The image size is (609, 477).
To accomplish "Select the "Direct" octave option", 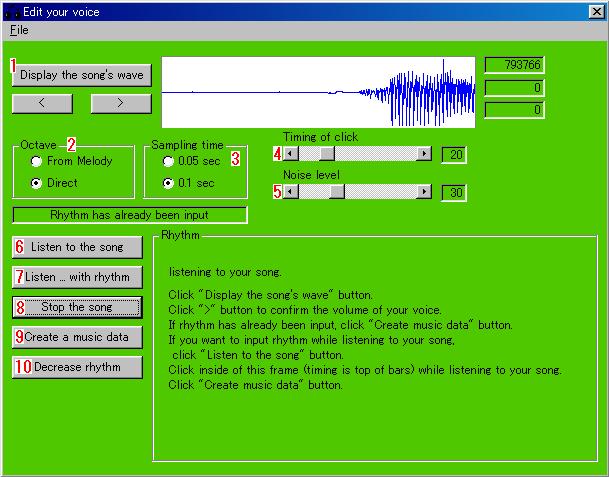I will click(37, 183).
